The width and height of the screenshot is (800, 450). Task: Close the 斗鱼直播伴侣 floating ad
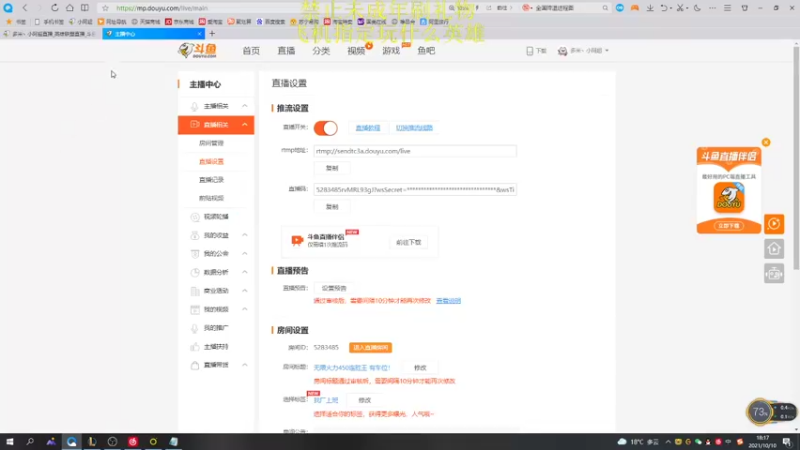click(766, 142)
